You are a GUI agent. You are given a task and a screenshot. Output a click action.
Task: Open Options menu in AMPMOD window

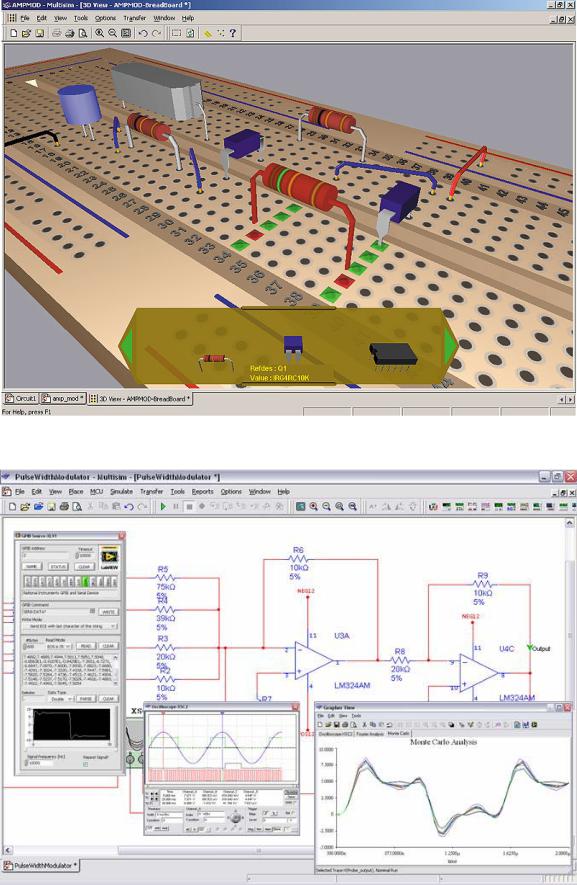point(105,18)
